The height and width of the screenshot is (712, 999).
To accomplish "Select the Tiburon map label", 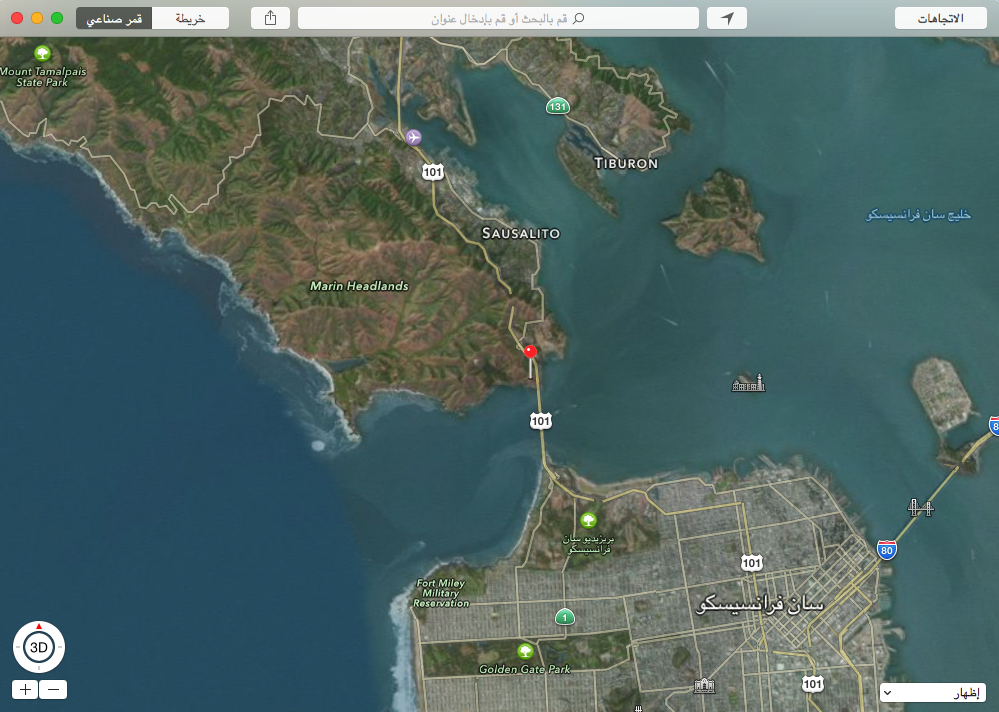I will click(626, 163).
